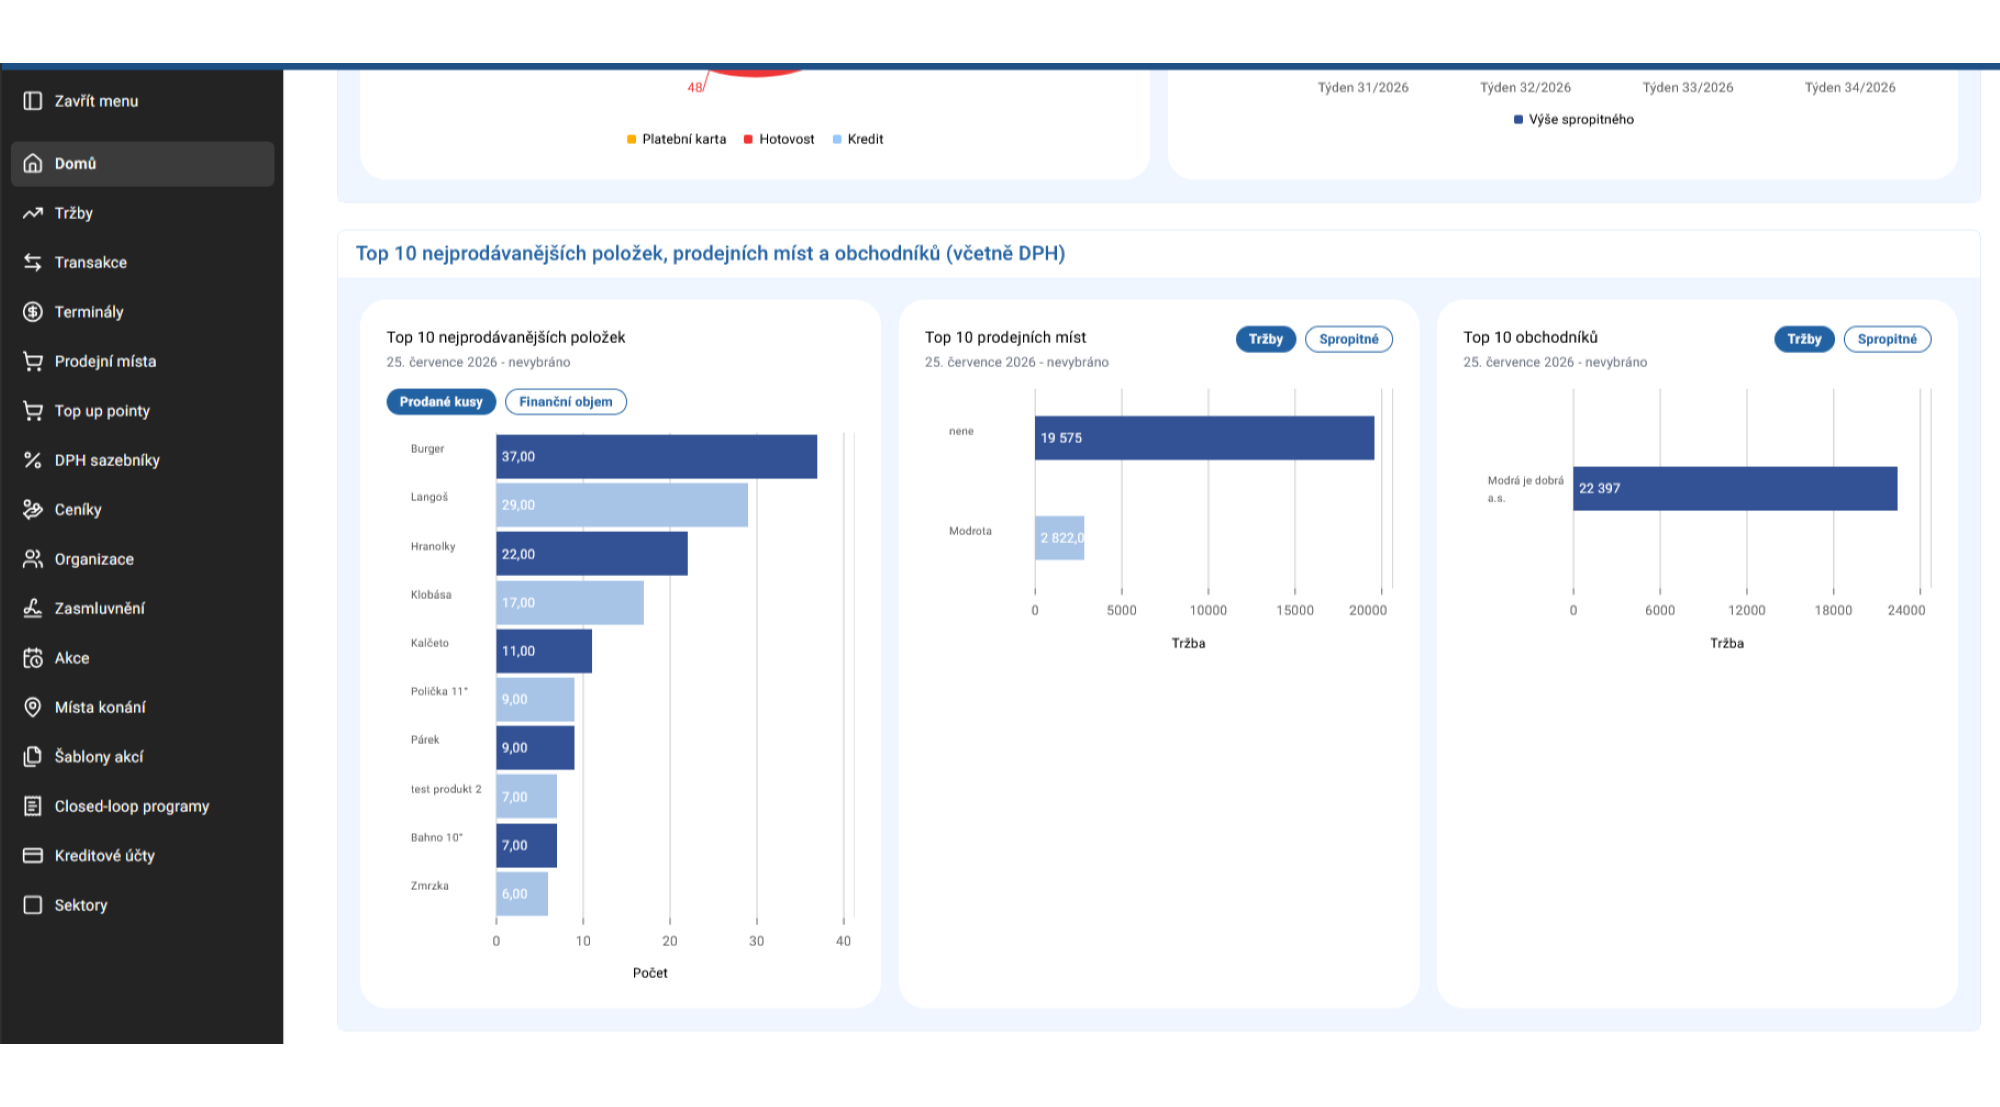Click the Terminály dollar icon
This screenshot has width=2000, height=1107.
tap(33, 312)
